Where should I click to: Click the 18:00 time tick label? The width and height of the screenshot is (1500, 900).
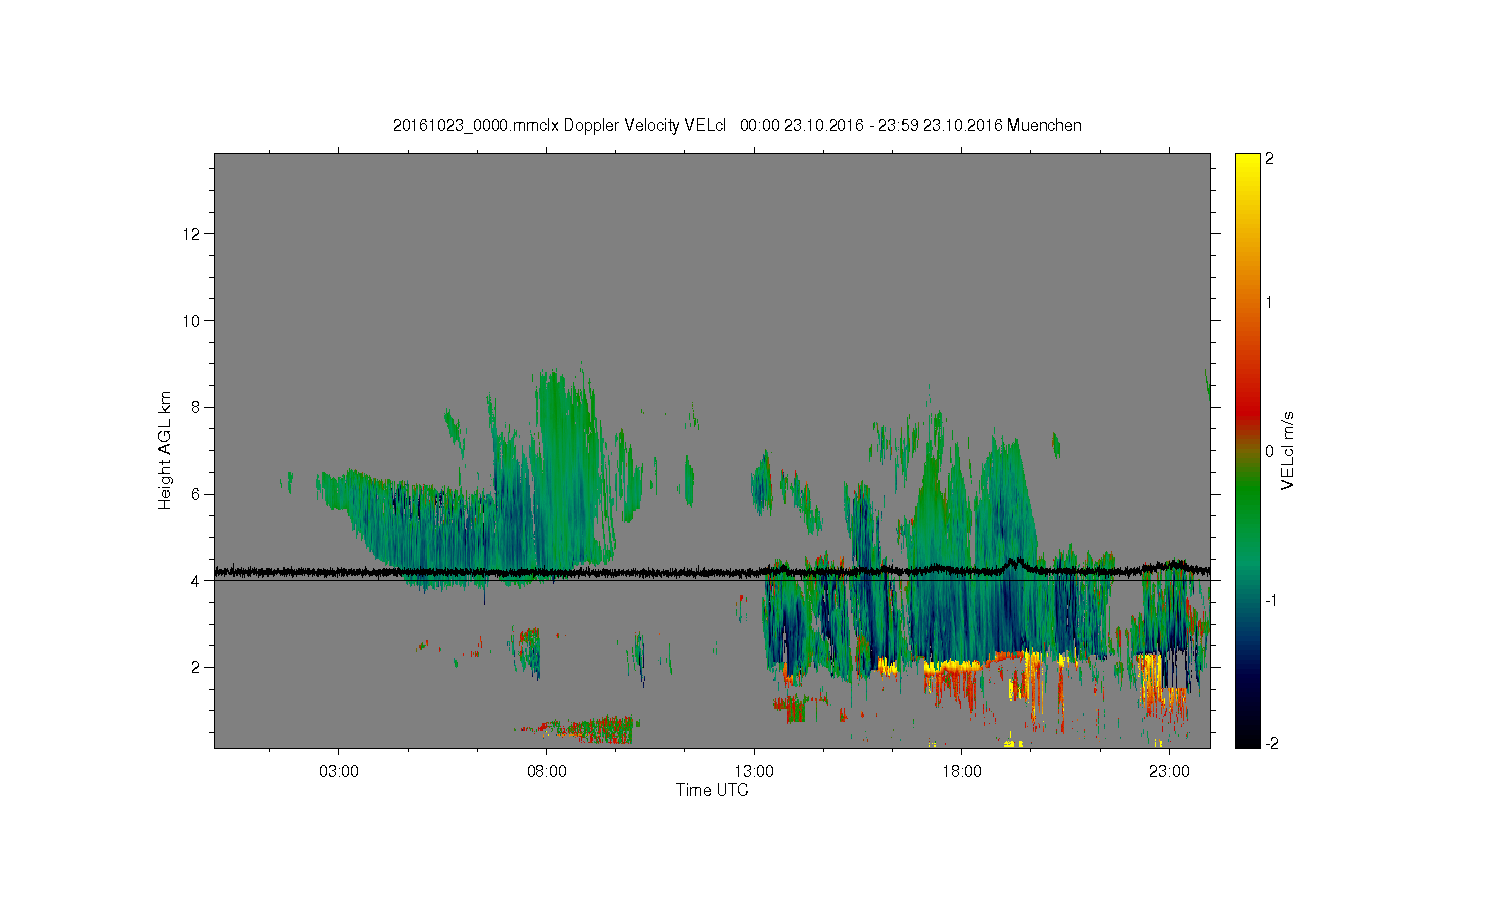pos(962,772)
